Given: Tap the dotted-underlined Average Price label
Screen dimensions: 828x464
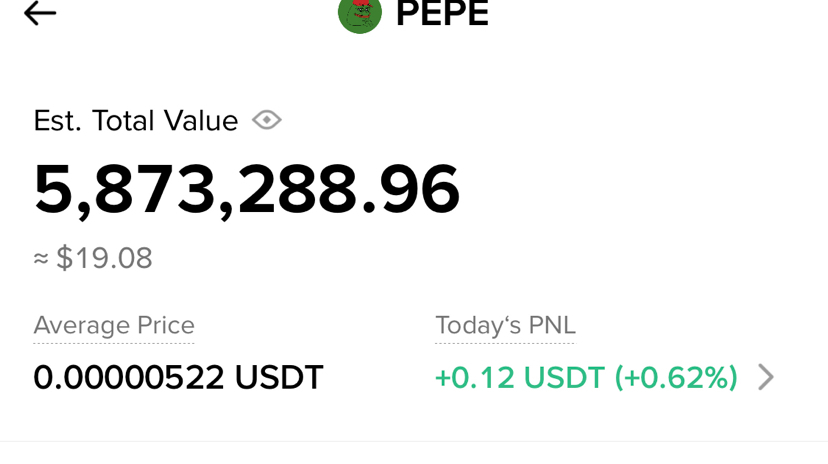Looking at the screenshot, I should (x=114, y=326).
